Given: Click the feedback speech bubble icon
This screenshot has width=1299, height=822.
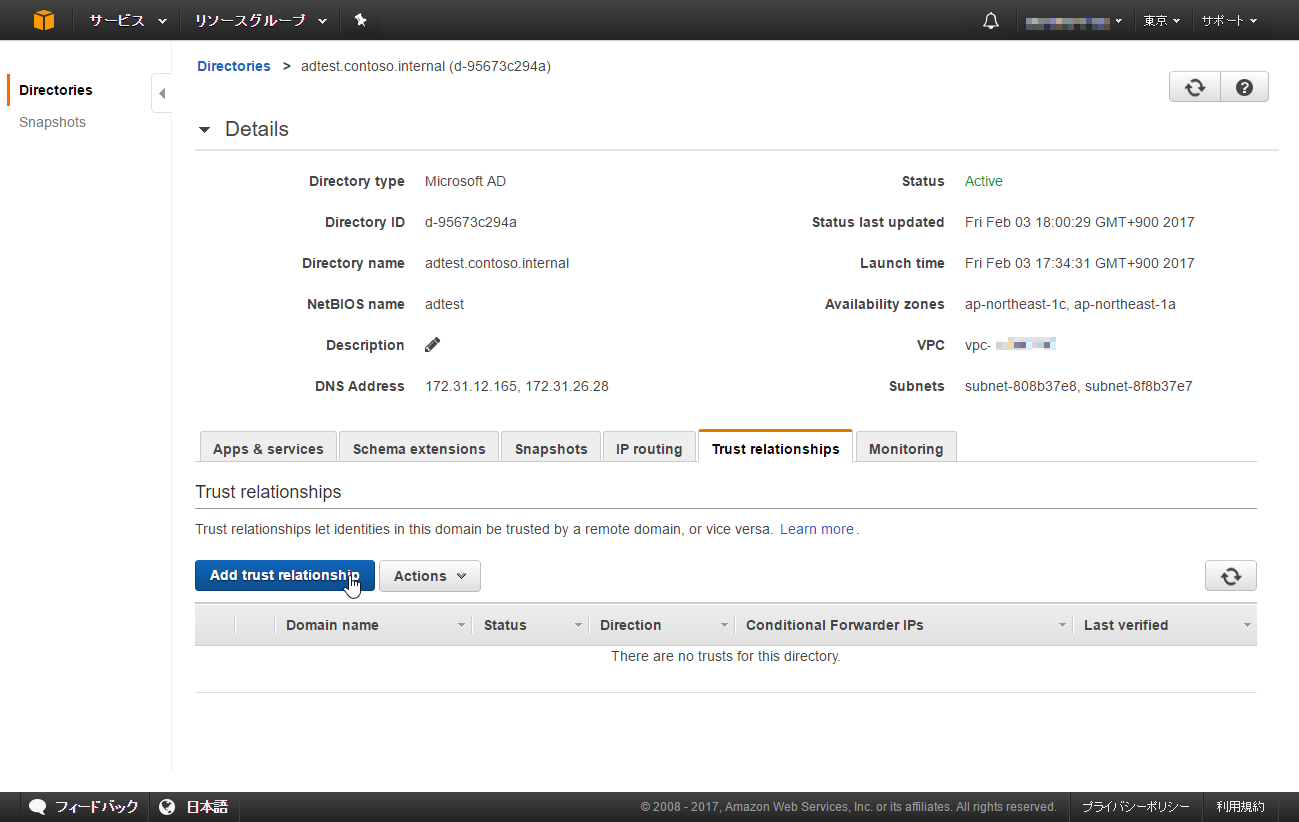Looking at the screenshot, I should pos(38,807).
